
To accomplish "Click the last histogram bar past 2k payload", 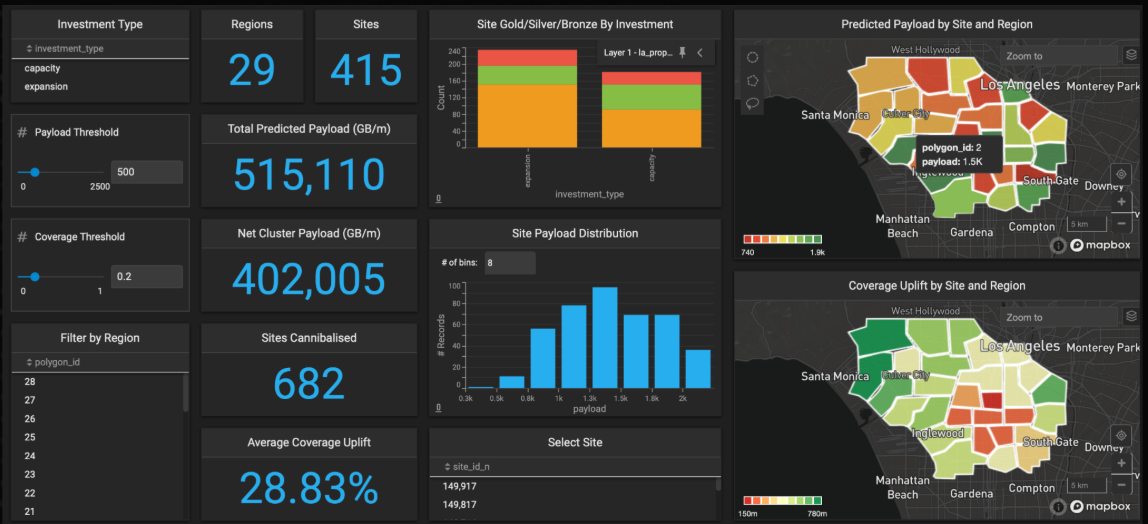I will point(698,369).
